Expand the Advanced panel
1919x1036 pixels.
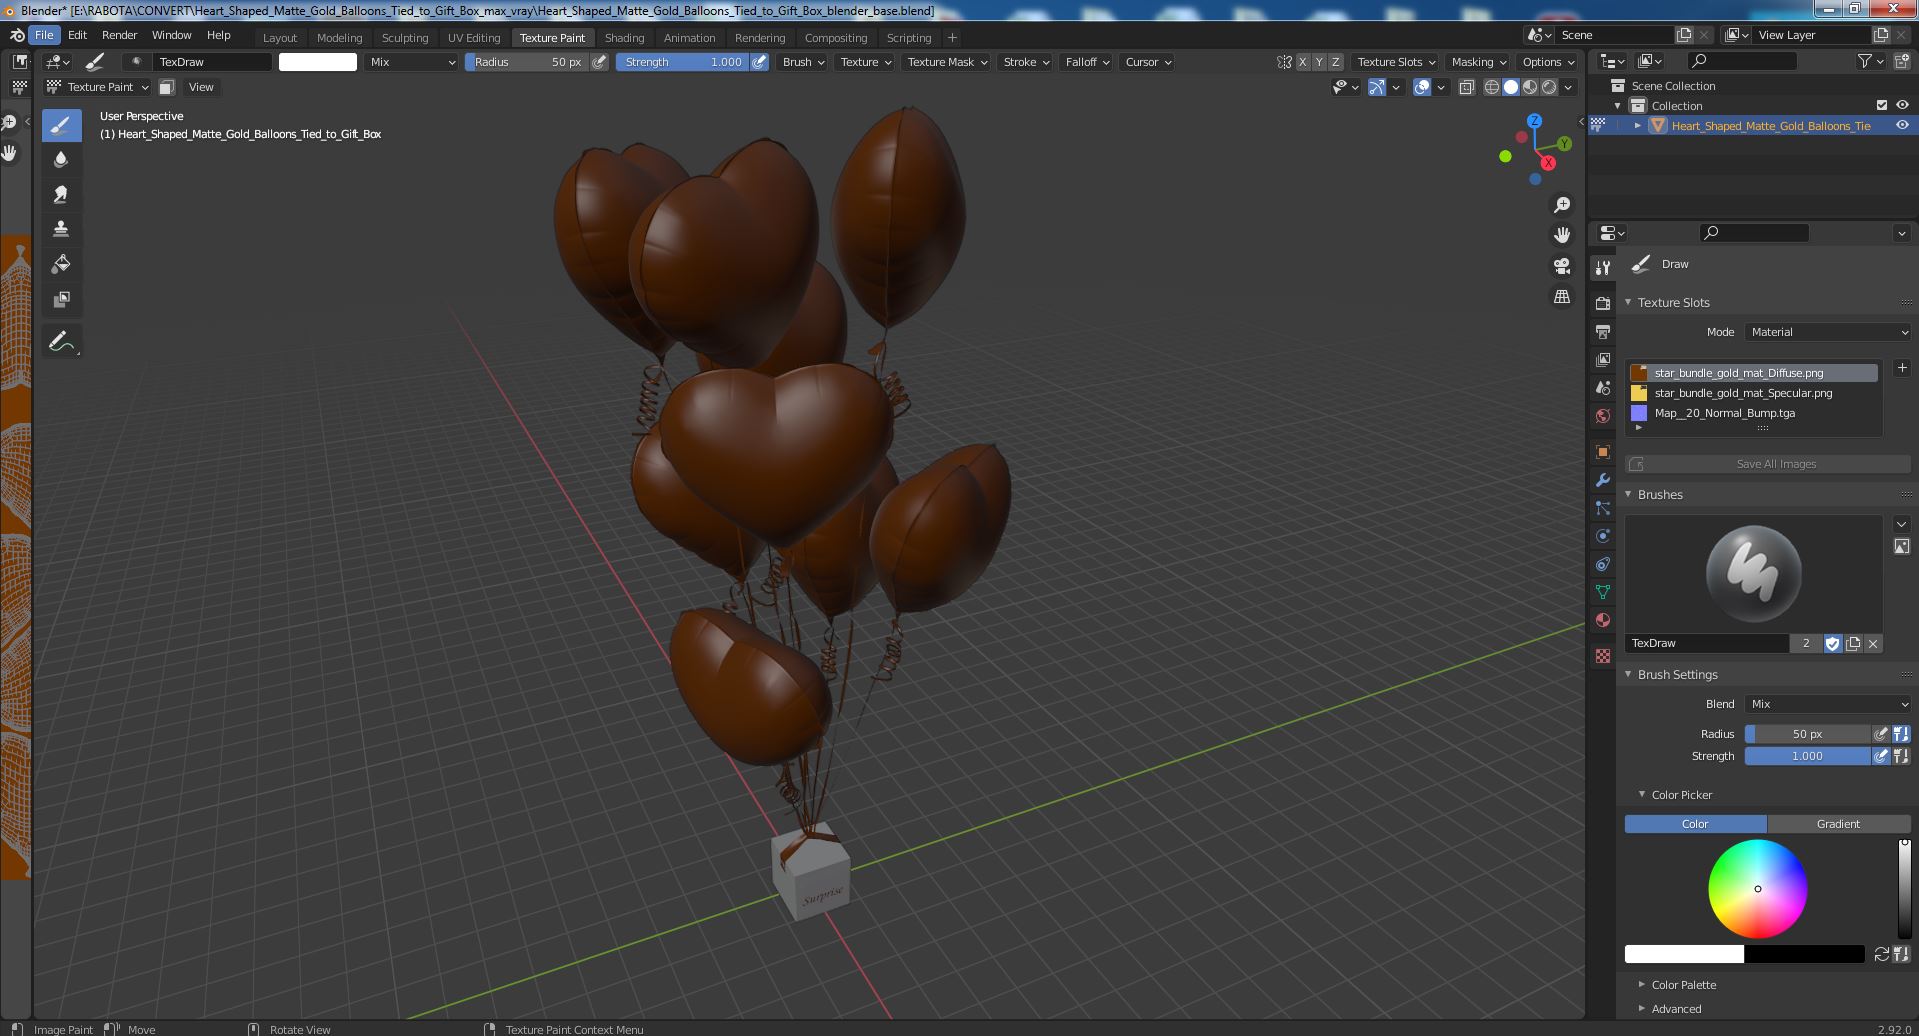point(1676,1009)
